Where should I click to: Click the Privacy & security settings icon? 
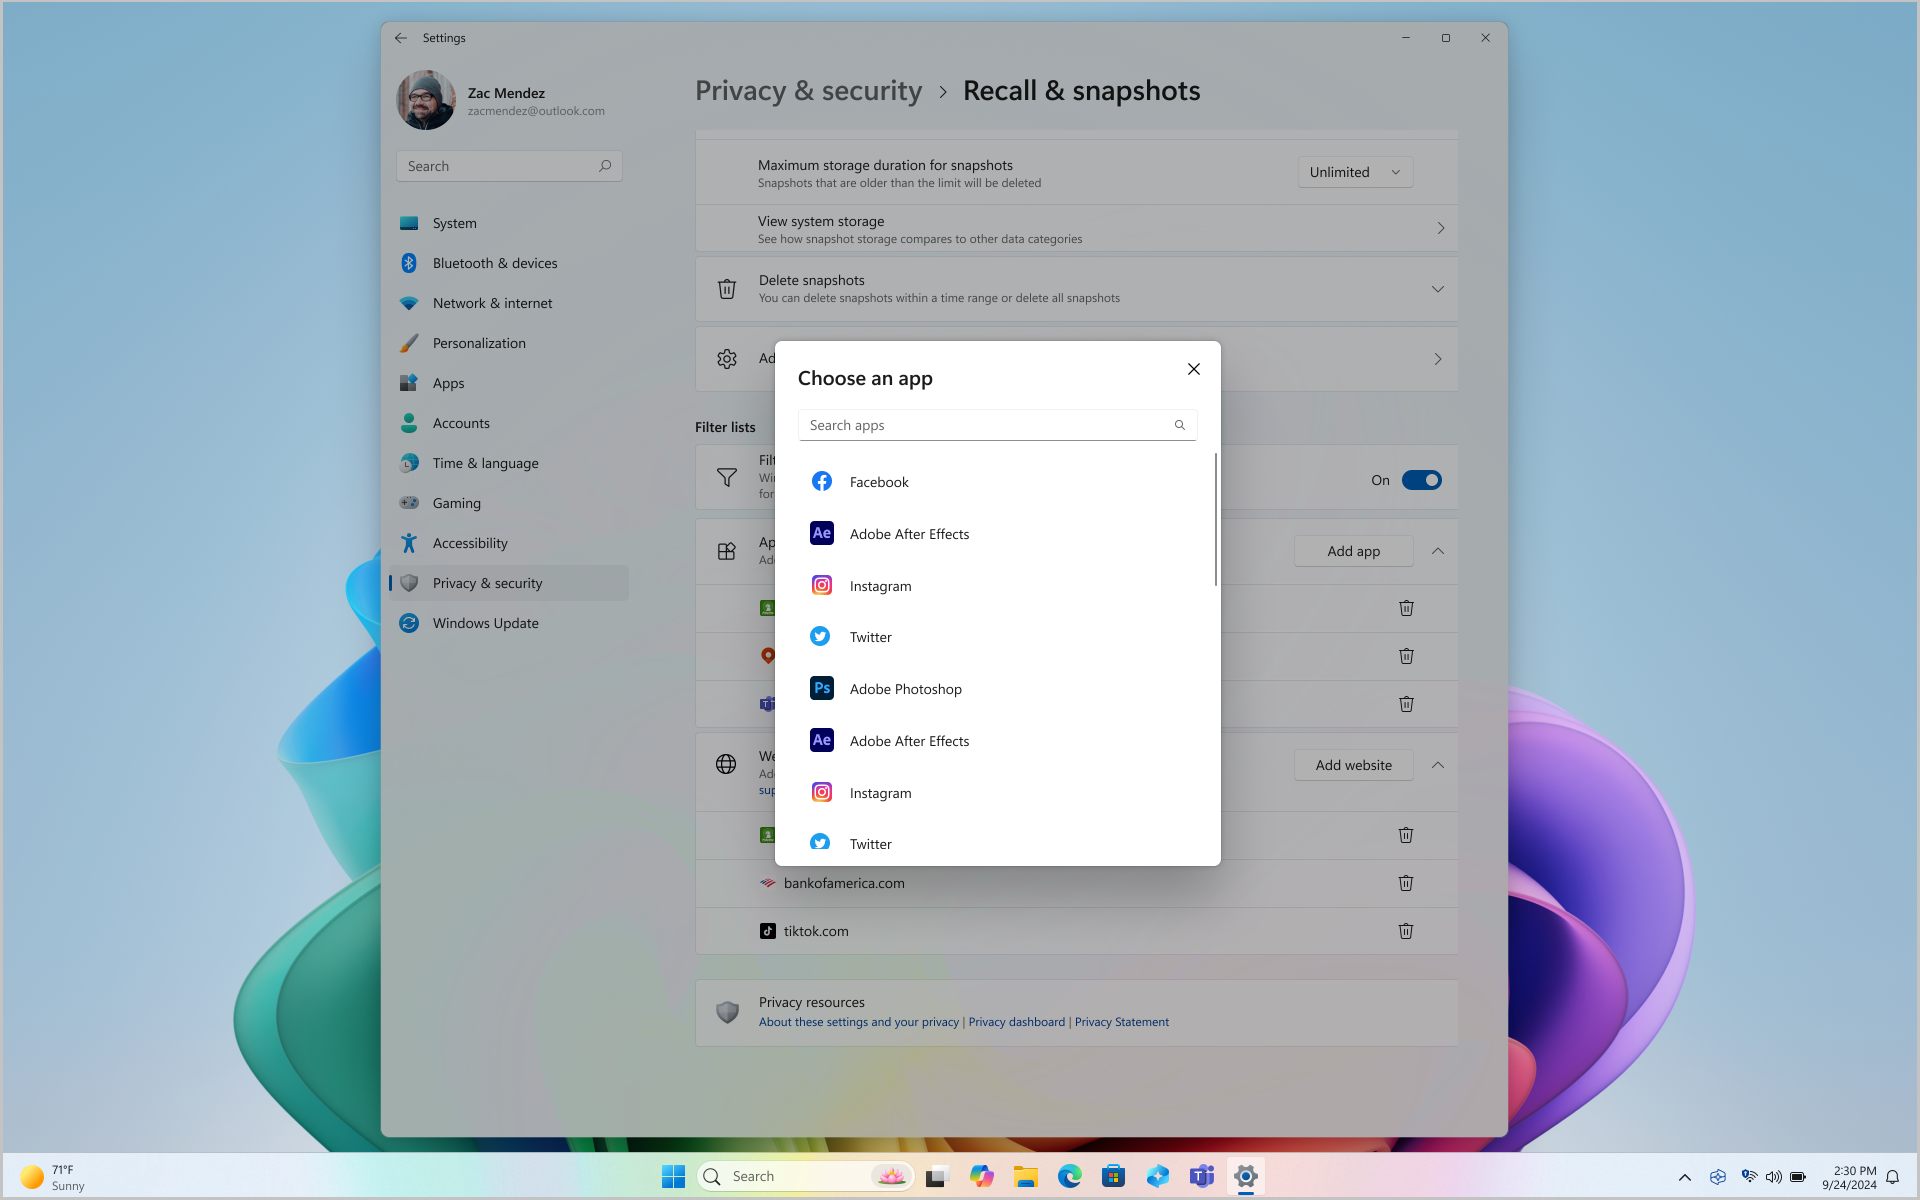409,582
